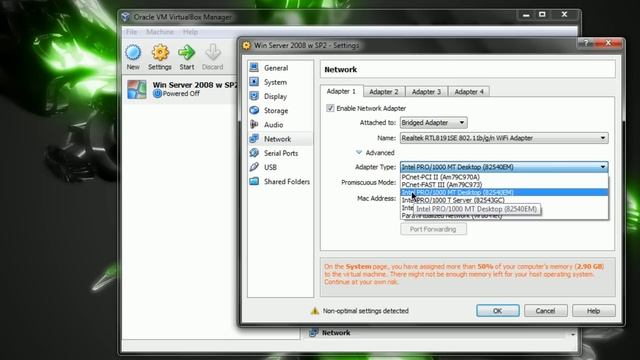
Task: Click the OK button
Action: pyautogui.click(x=498, y=311)
